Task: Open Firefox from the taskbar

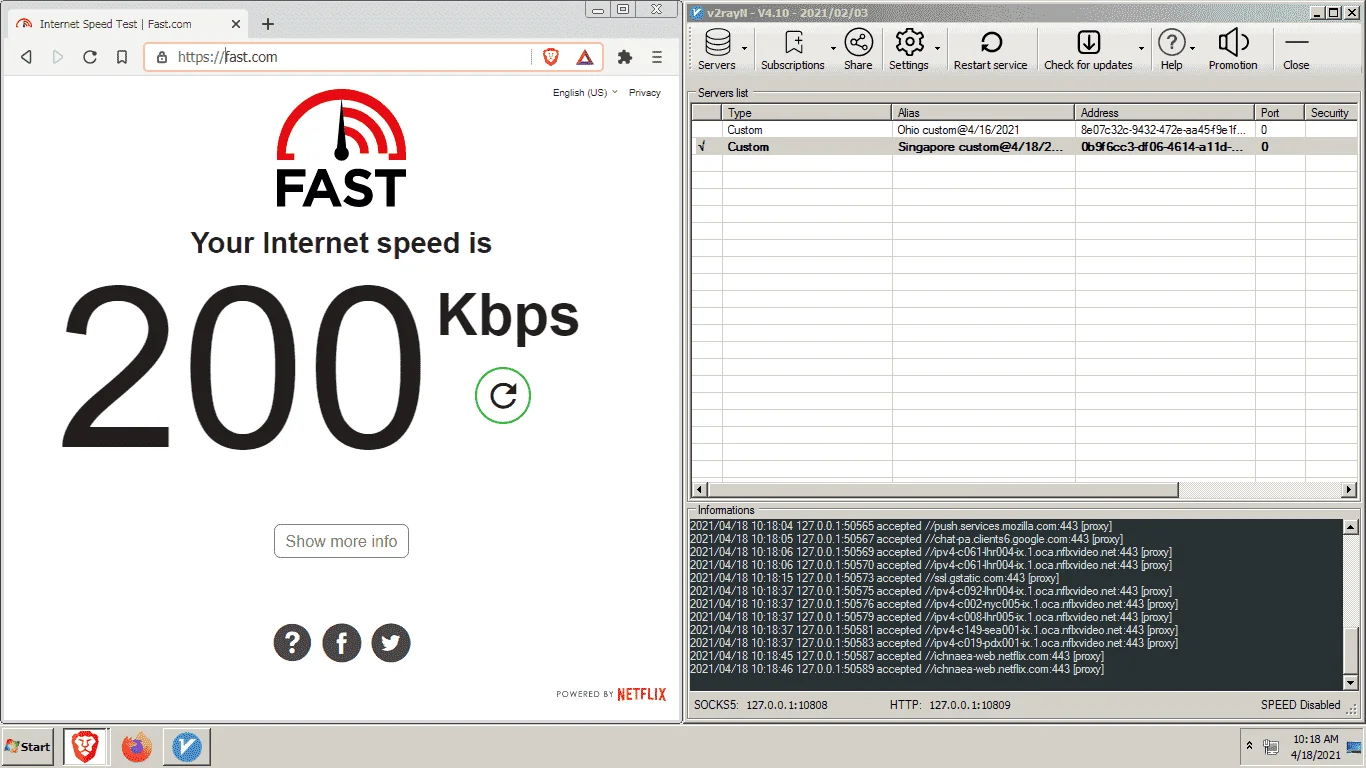Action: pyautogui.click(x=136, y=747)
